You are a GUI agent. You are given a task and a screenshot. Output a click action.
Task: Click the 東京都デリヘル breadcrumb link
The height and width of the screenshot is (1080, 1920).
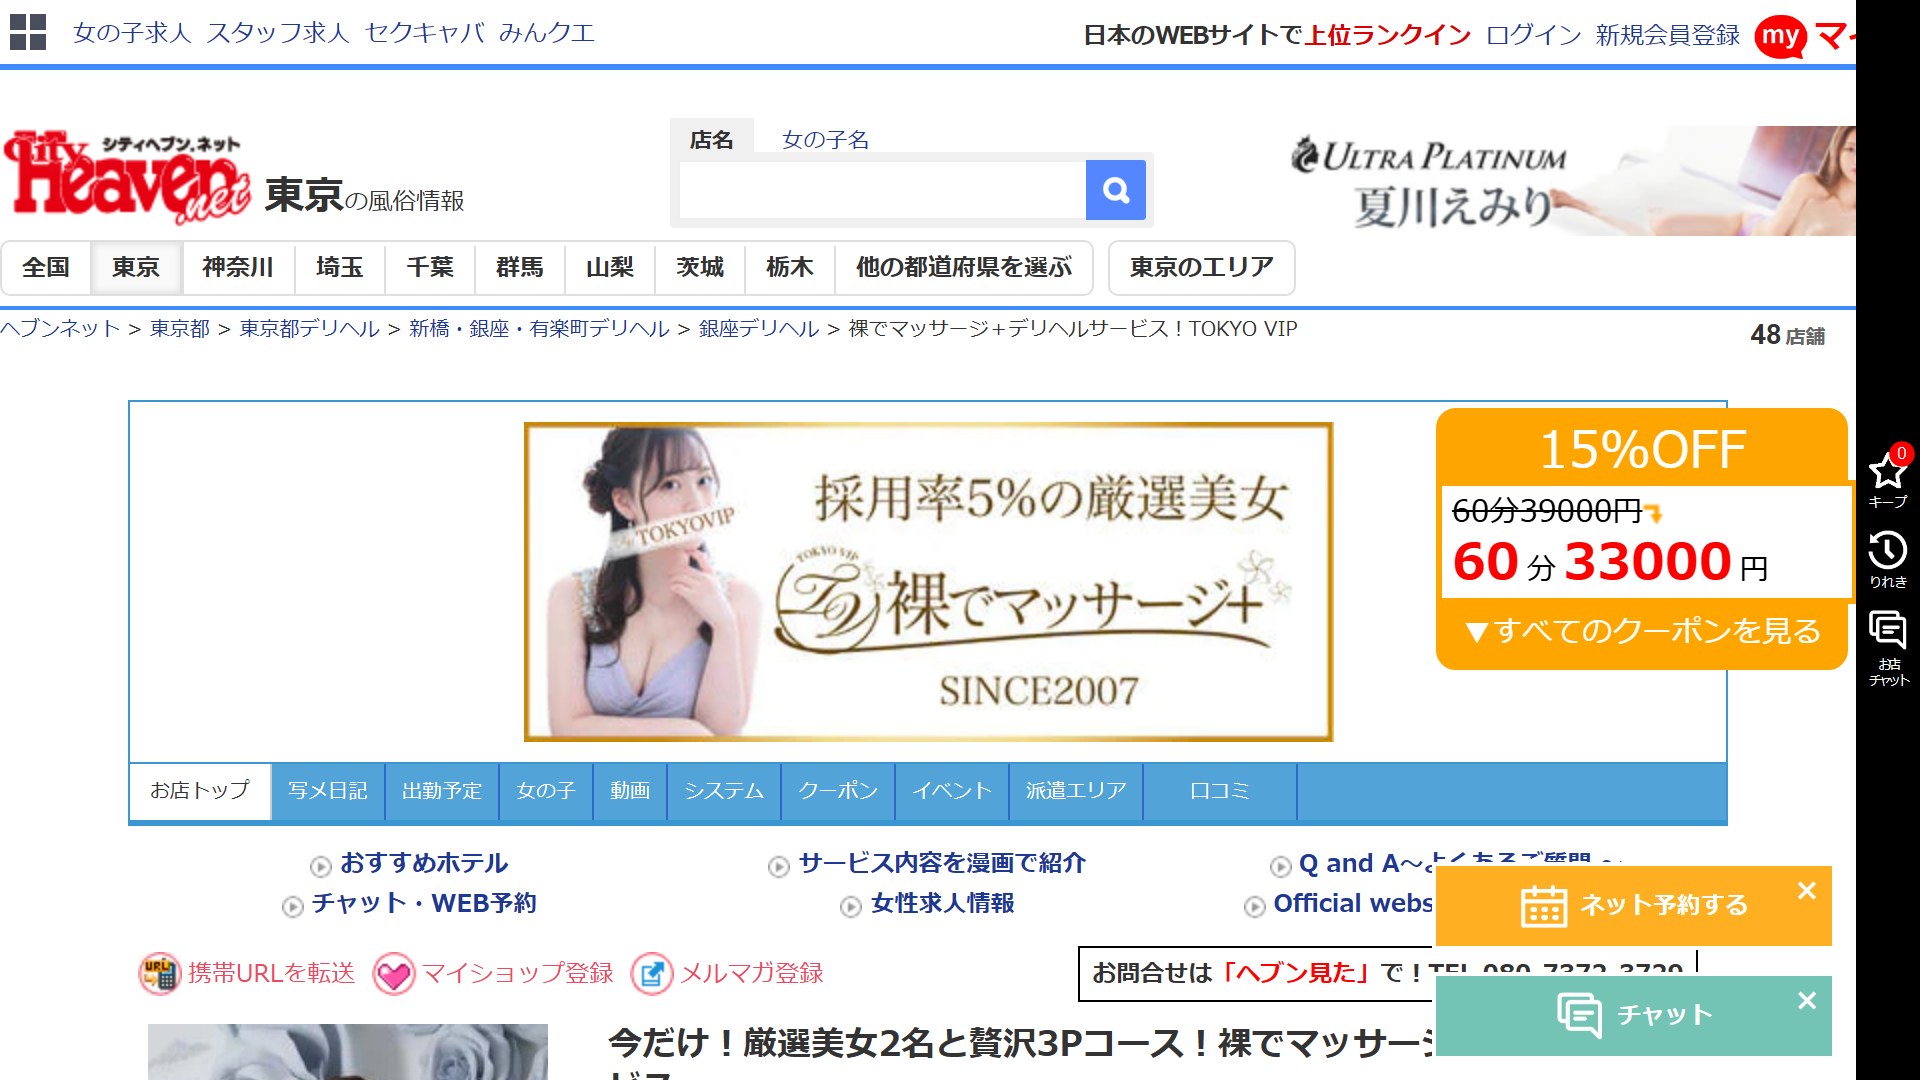(x=310, y=329)
